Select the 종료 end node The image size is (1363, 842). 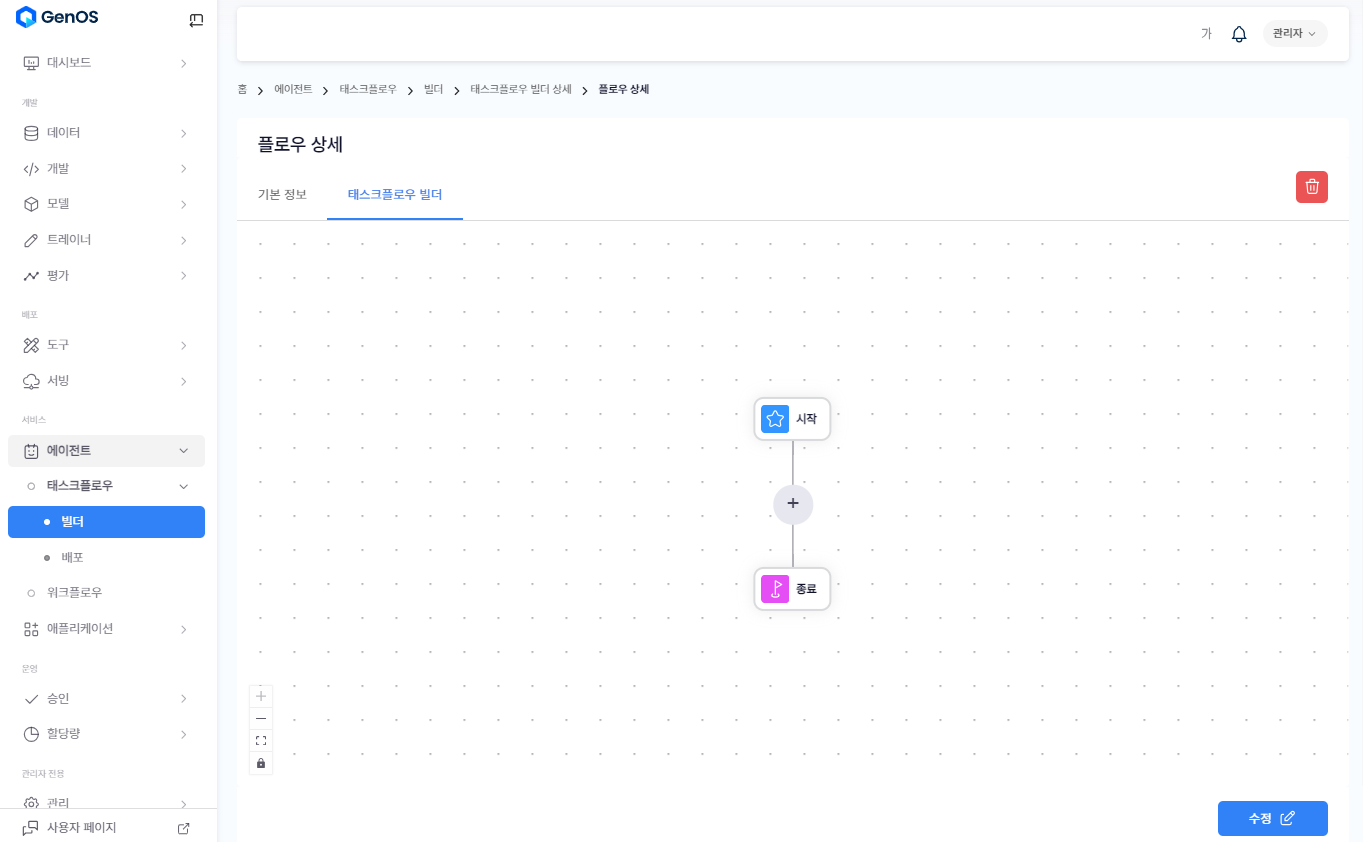click(x=792, y=589)
